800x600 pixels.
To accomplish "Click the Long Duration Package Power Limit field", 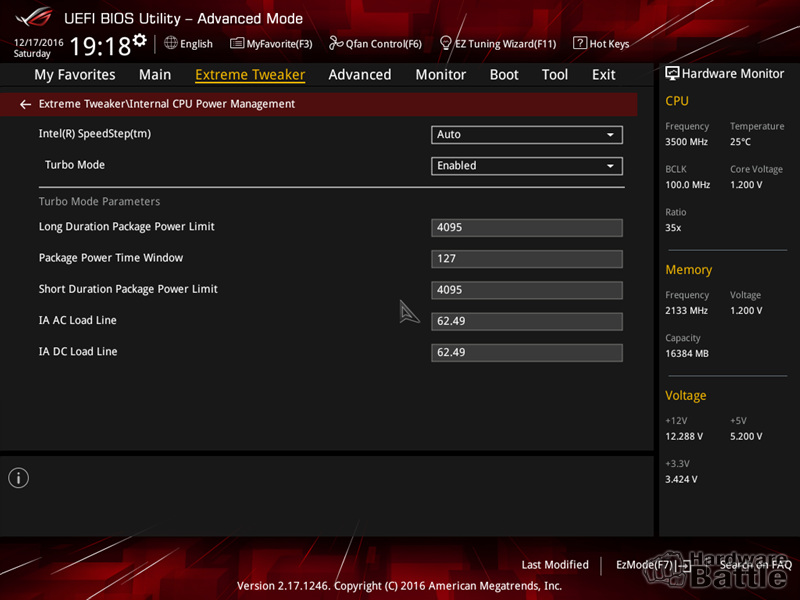I will pyautogui.click(x=527, y=228).
